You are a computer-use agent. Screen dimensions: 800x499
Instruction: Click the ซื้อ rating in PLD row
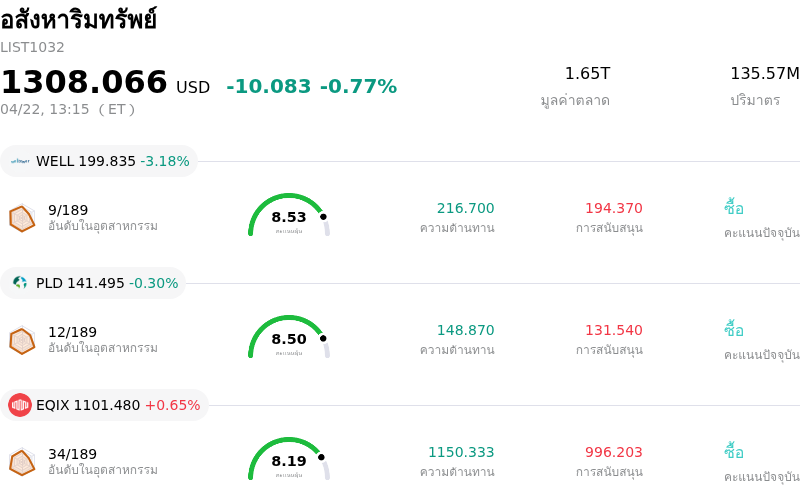point(734,330)
